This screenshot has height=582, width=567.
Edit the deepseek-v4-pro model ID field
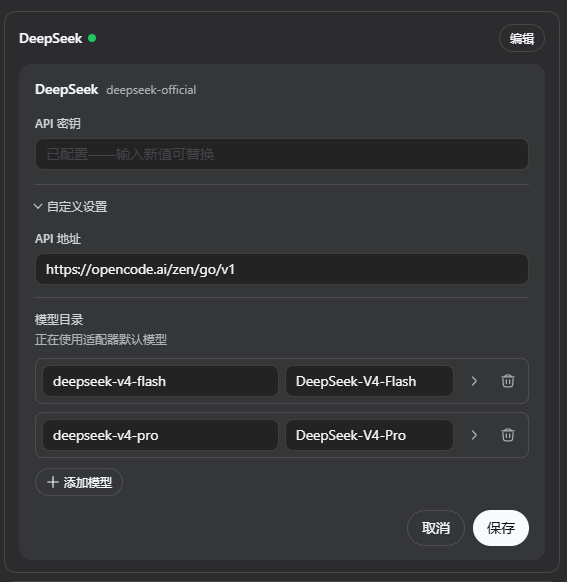(x=160, y=435)
